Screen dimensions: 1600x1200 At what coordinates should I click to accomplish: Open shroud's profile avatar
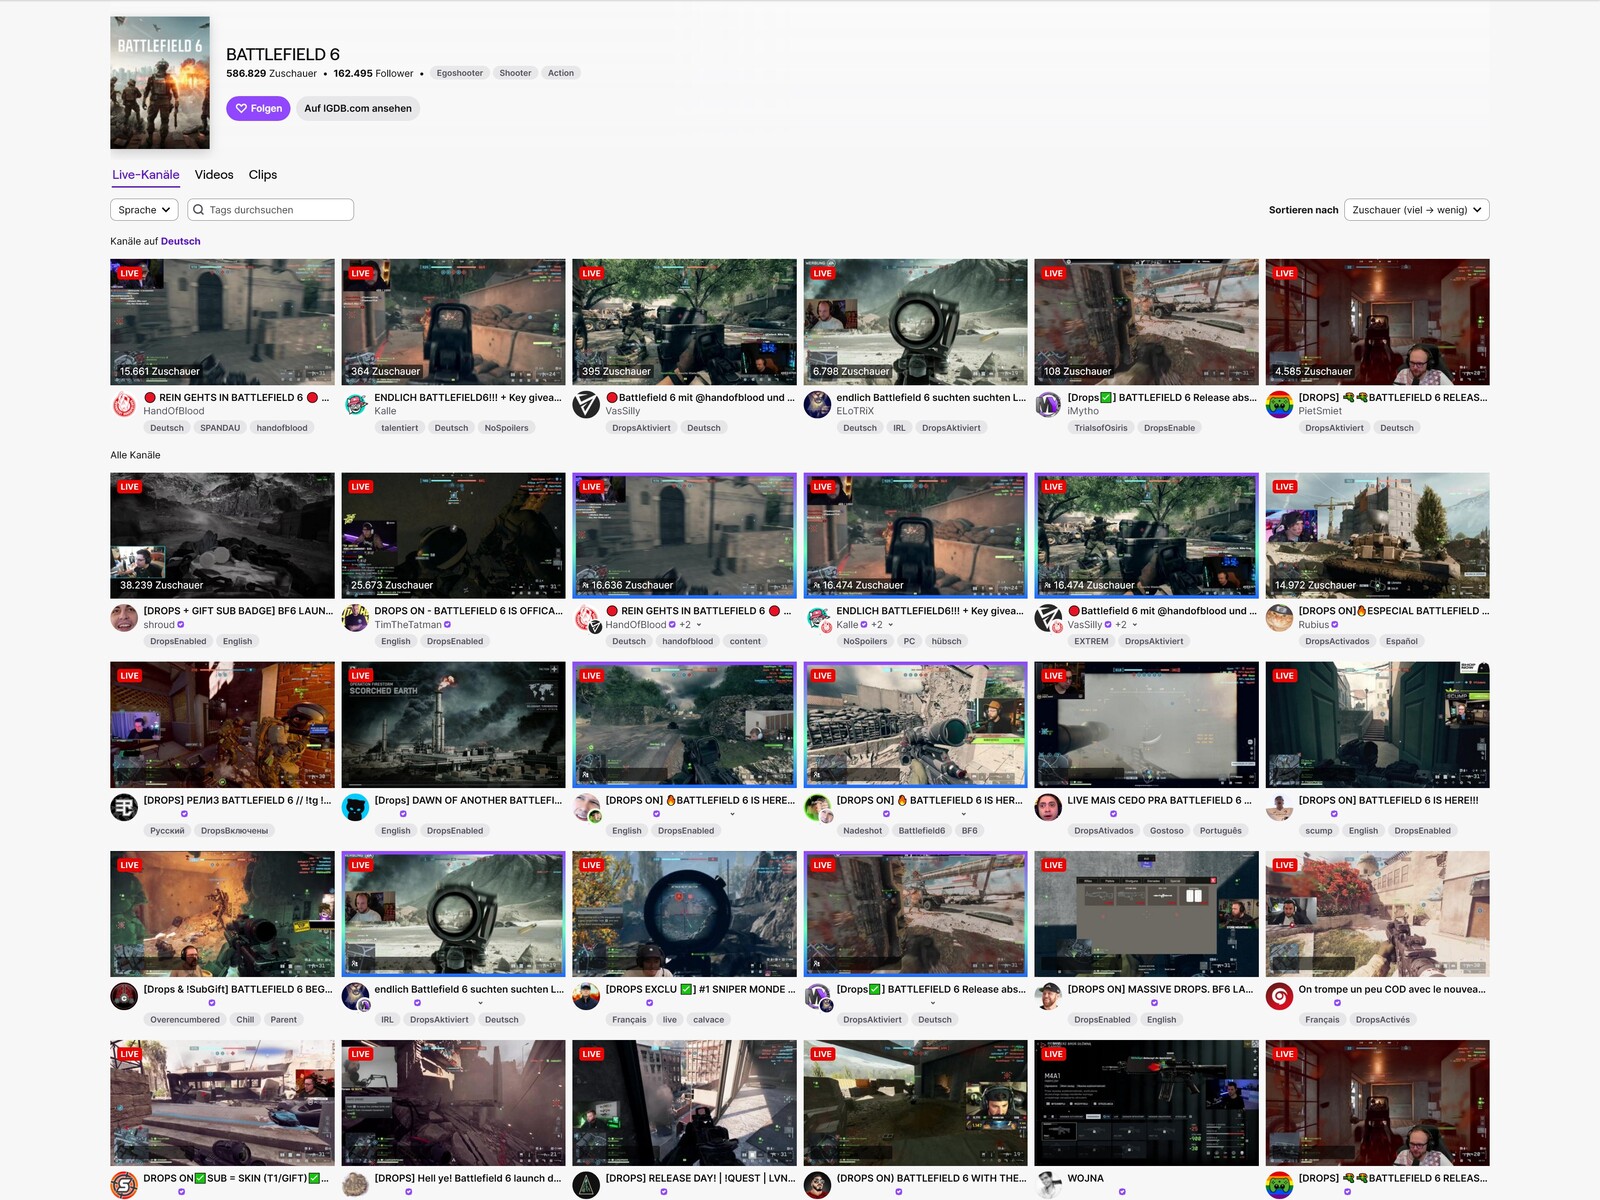[x=124, y=618]
